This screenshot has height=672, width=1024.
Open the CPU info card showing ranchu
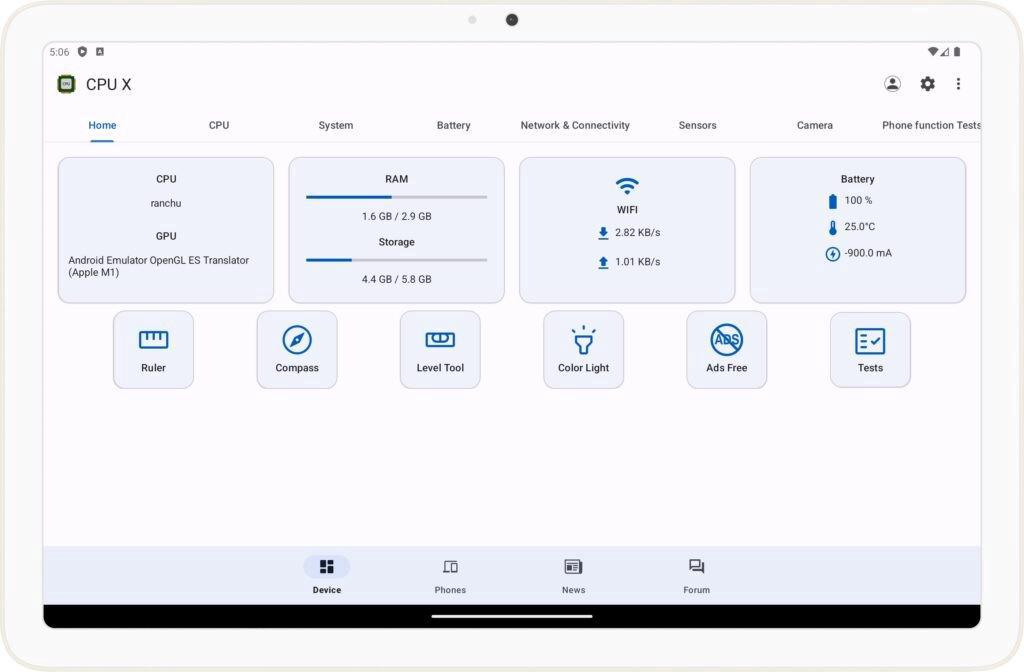pos(166,228)
